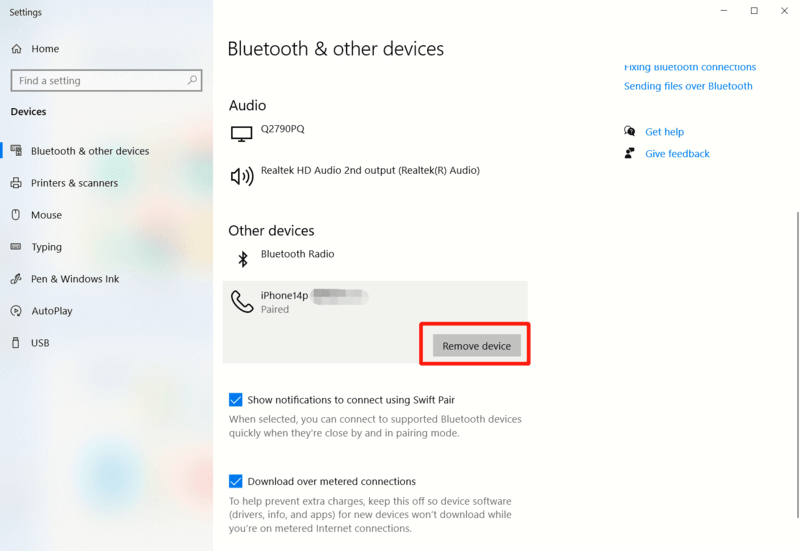Click the Home house icon

point(17,49)
